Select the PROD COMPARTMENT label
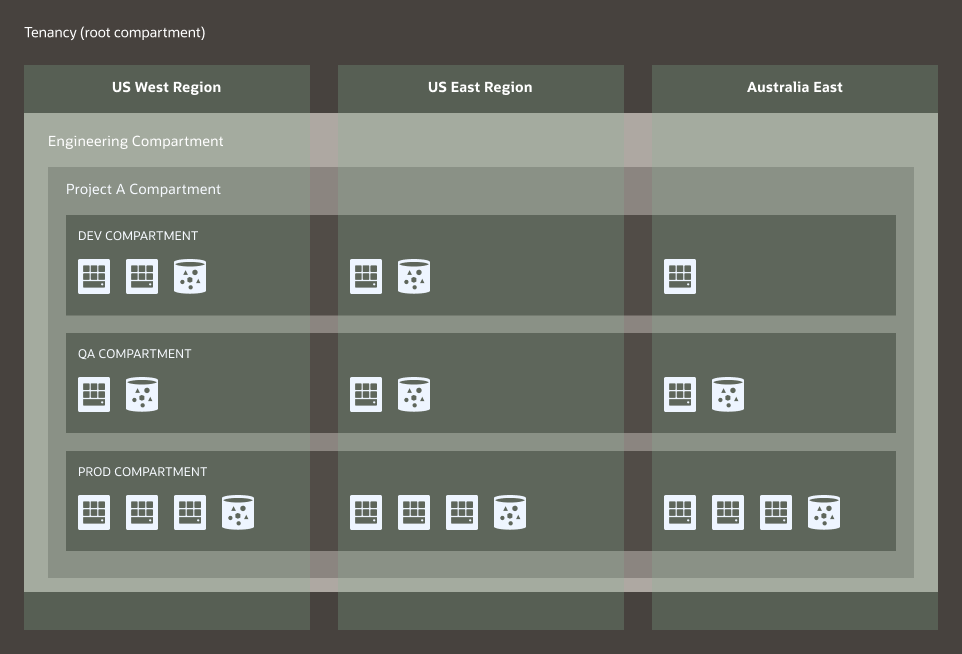Viewport: 962px width, 654px height. coord(142,472)
